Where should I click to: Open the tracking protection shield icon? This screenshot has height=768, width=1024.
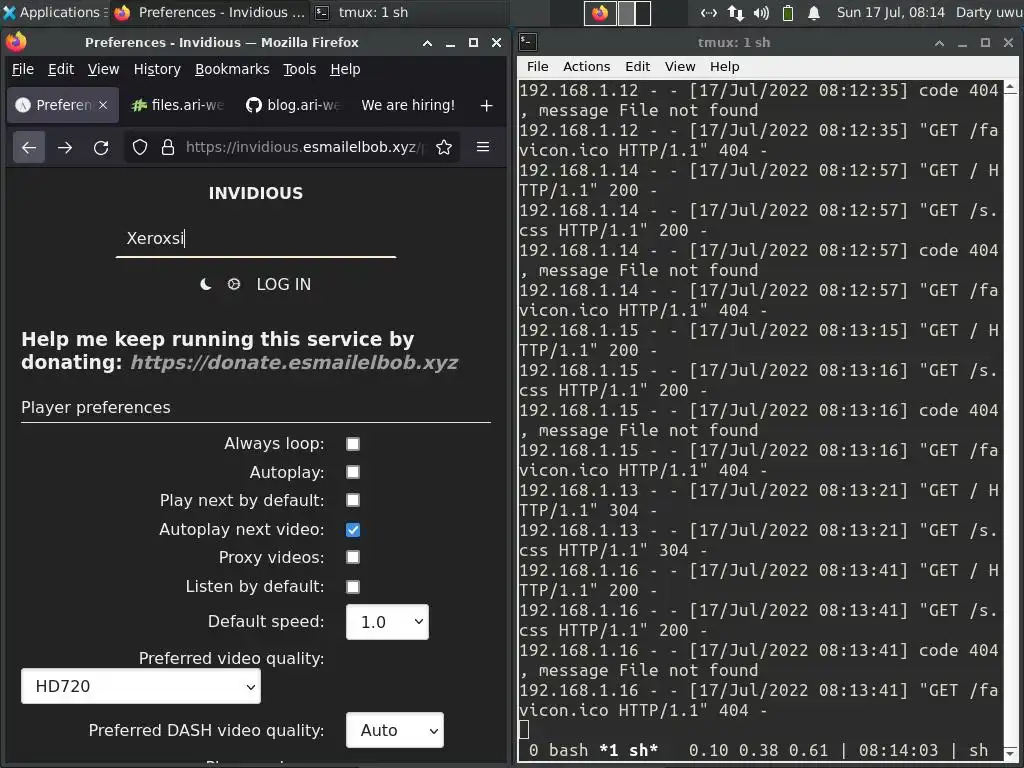[x=140, y=148]
